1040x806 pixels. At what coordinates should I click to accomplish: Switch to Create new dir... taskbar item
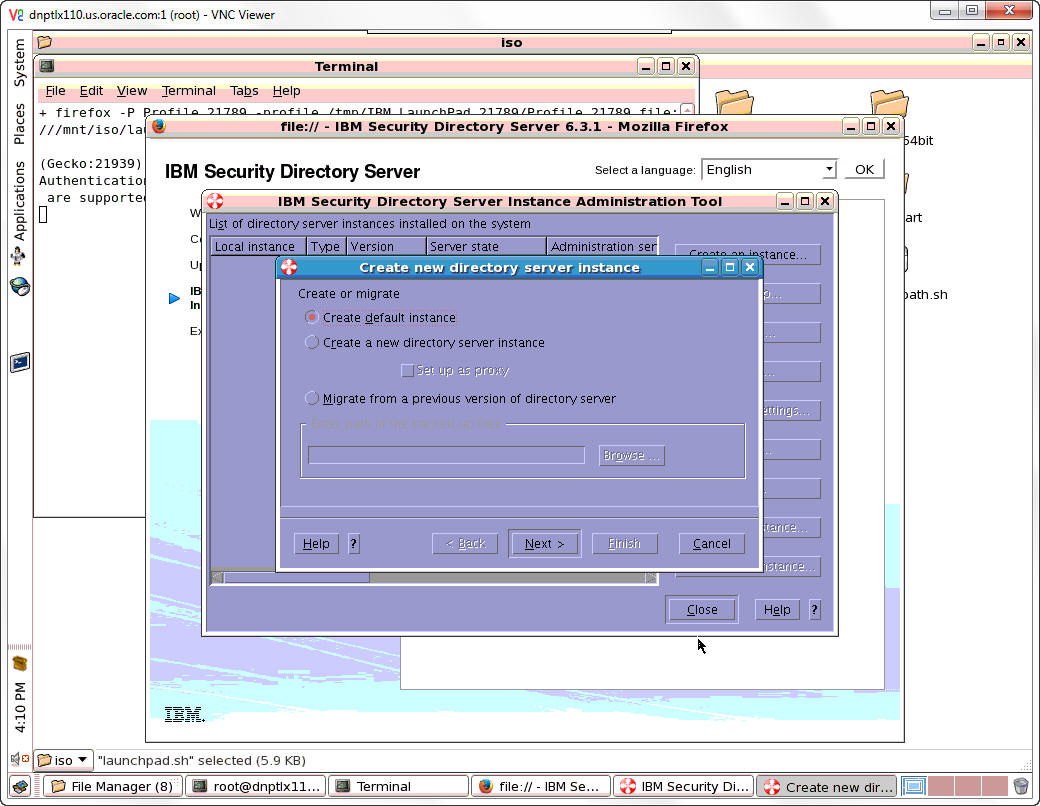(826, 786)
